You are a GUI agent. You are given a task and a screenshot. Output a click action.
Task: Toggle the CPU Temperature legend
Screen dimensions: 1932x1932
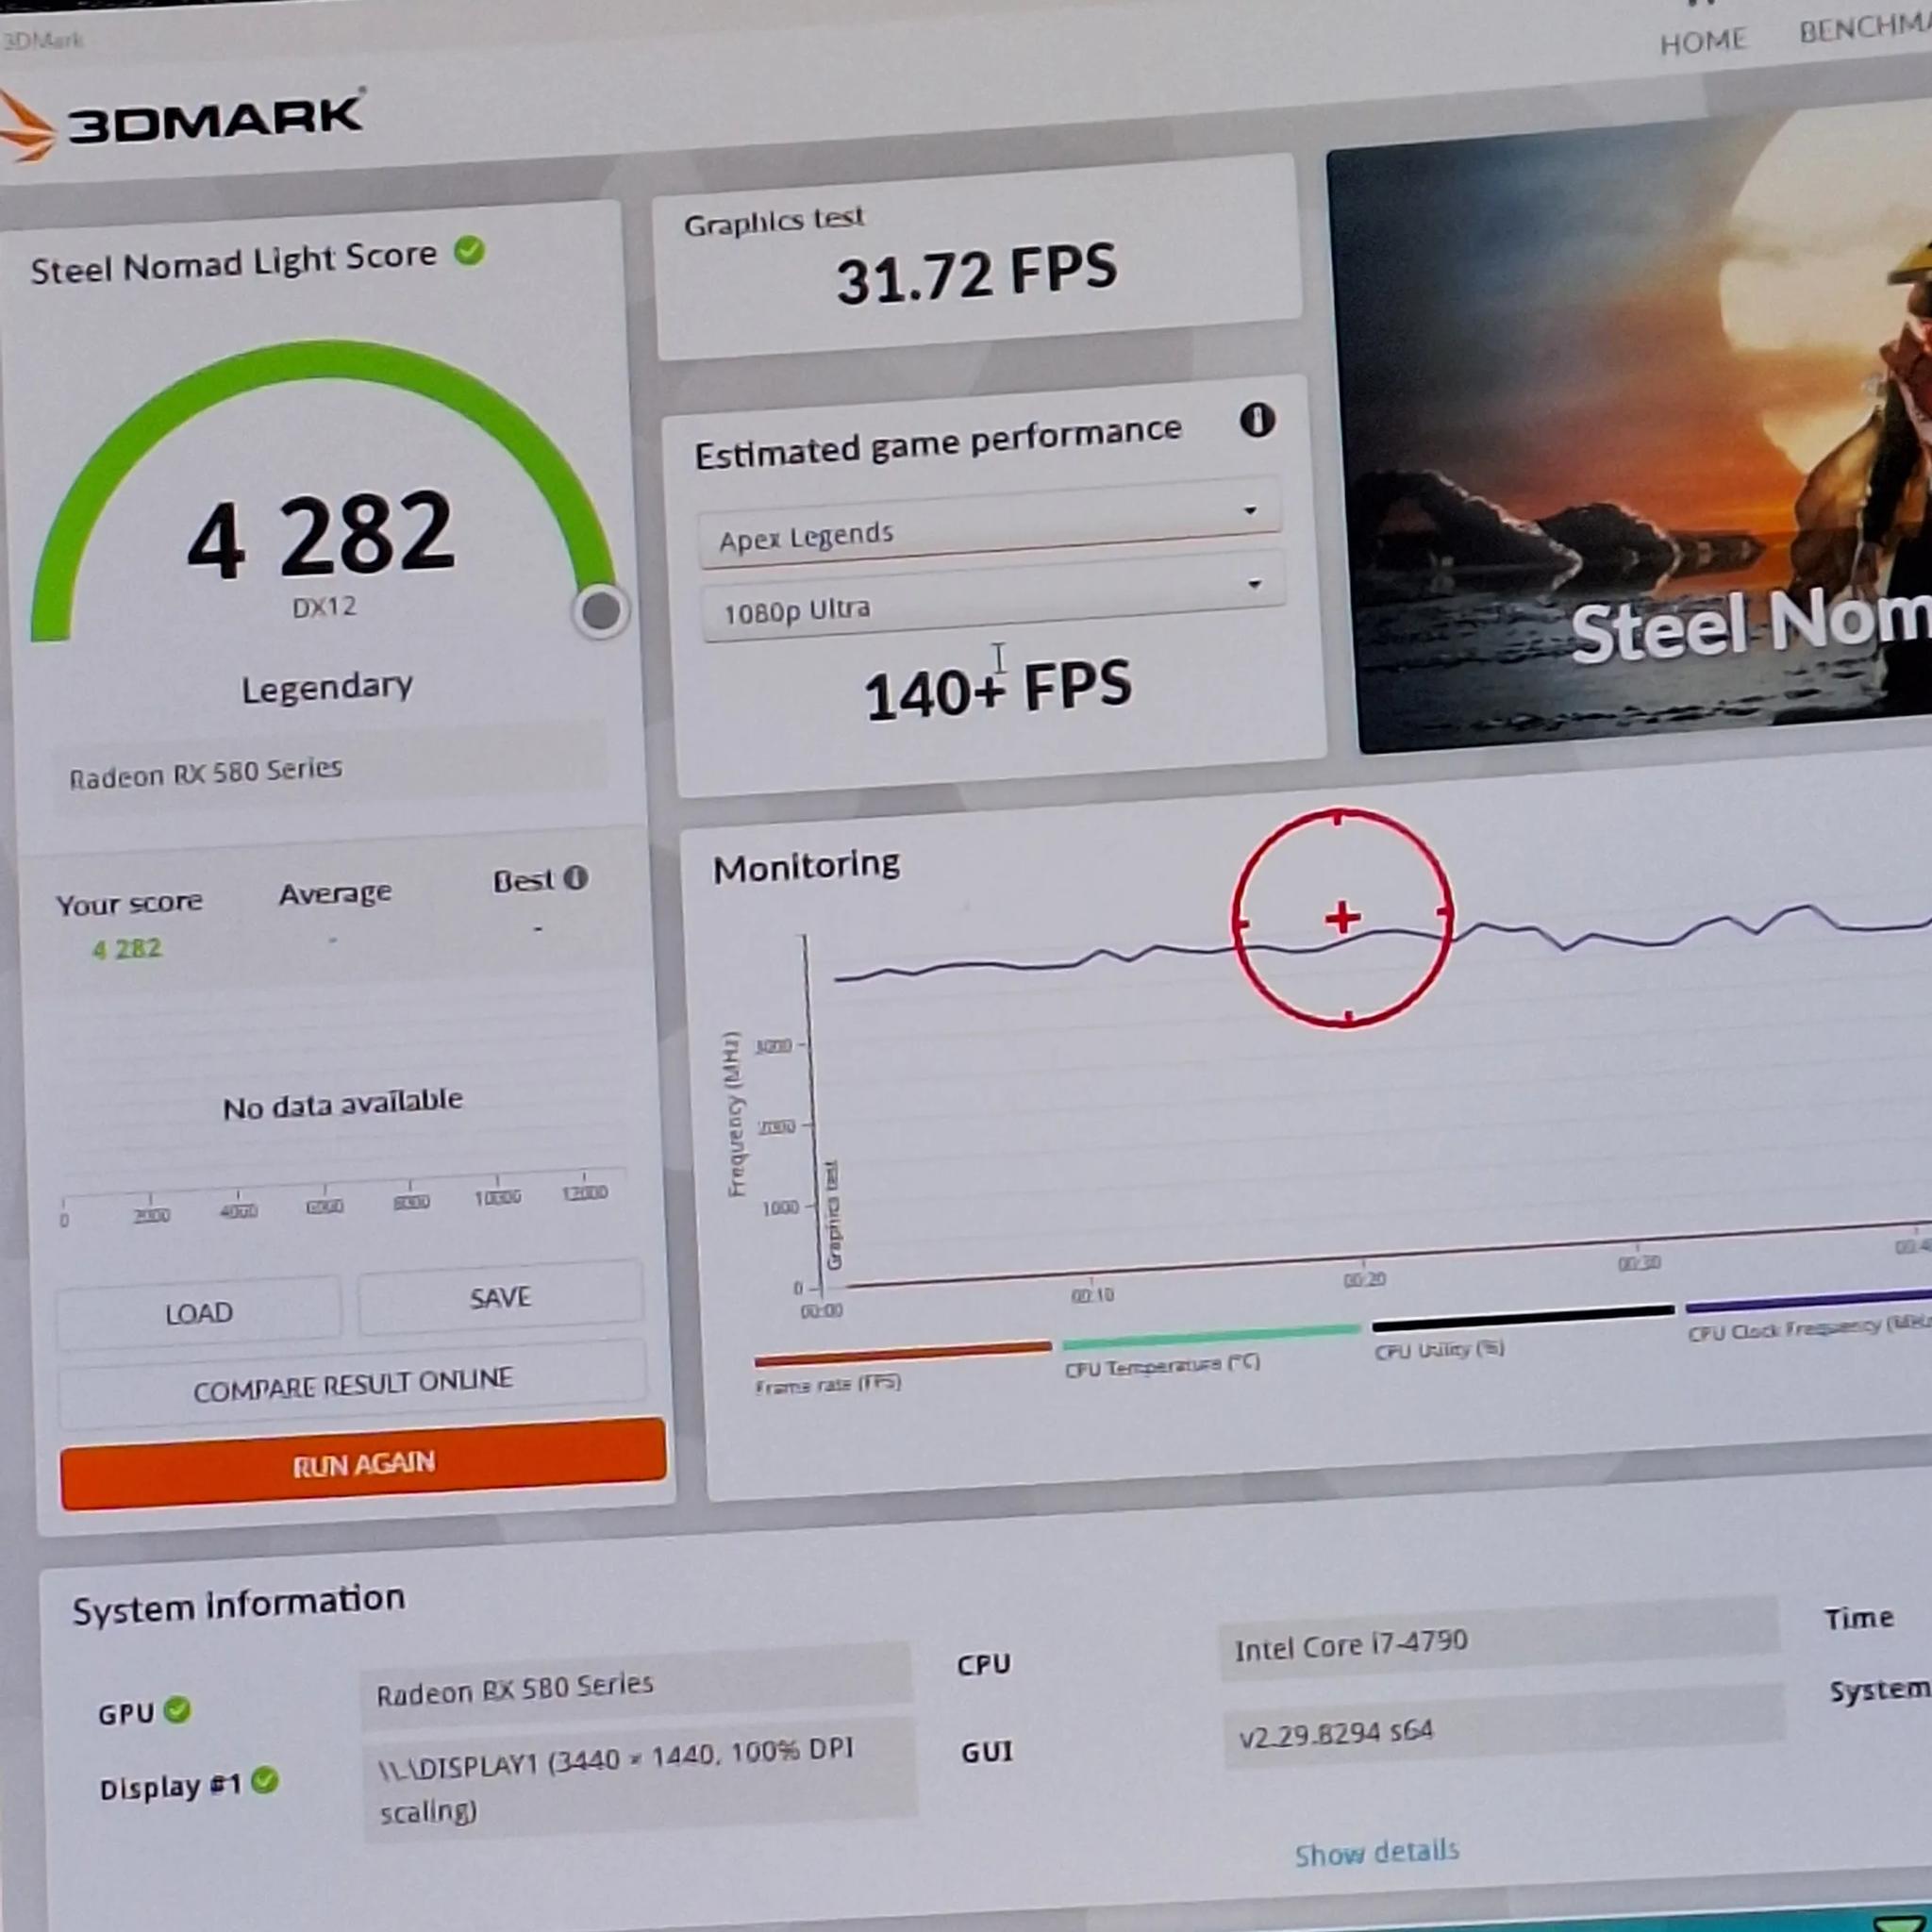click(x=1162, y=1366)
